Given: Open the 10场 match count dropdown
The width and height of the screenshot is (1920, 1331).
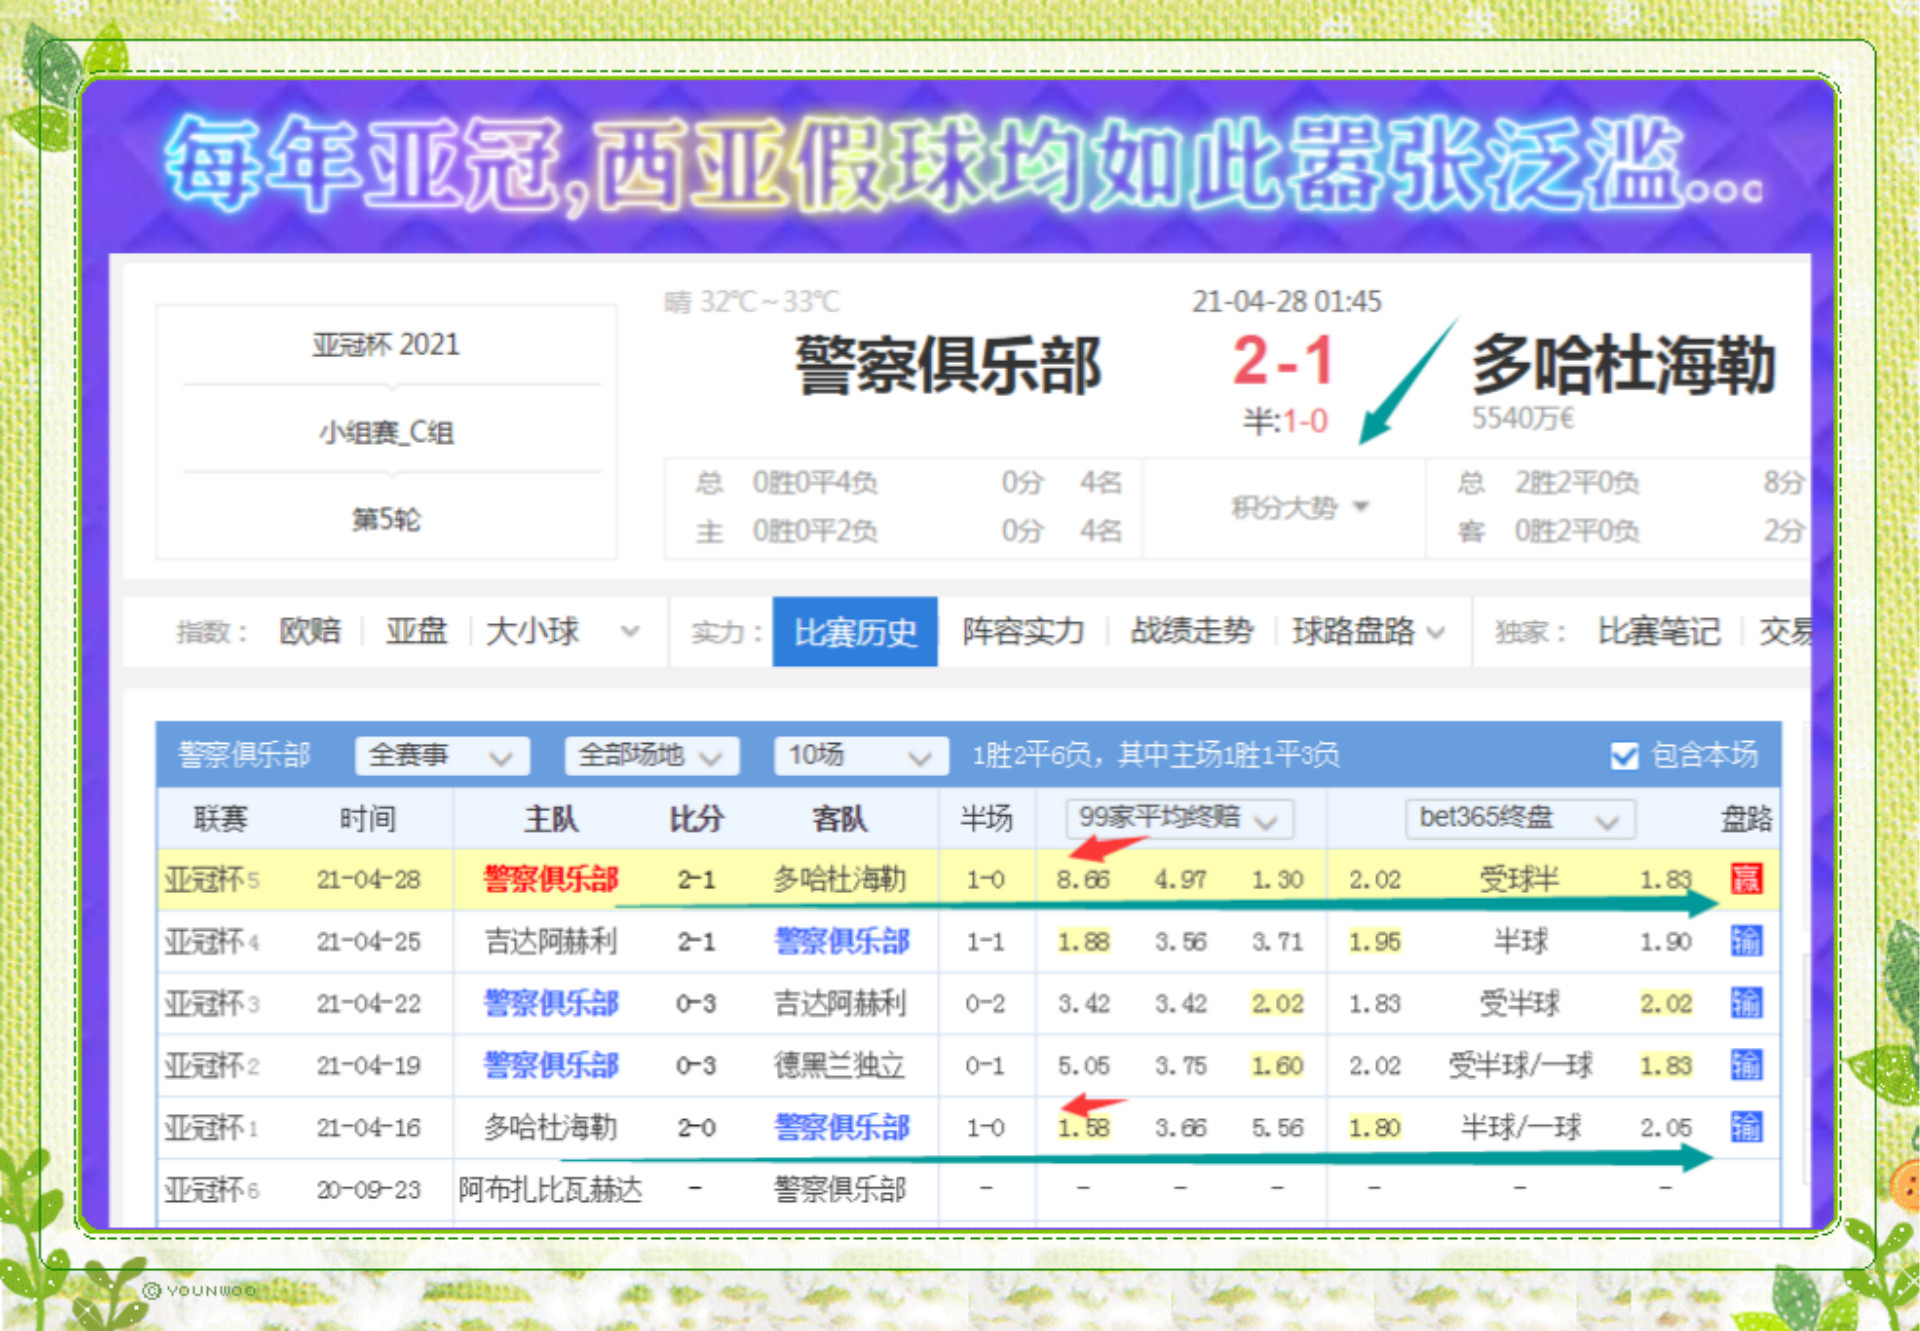Looking at the screenshot, I should (x=860, y=756).
